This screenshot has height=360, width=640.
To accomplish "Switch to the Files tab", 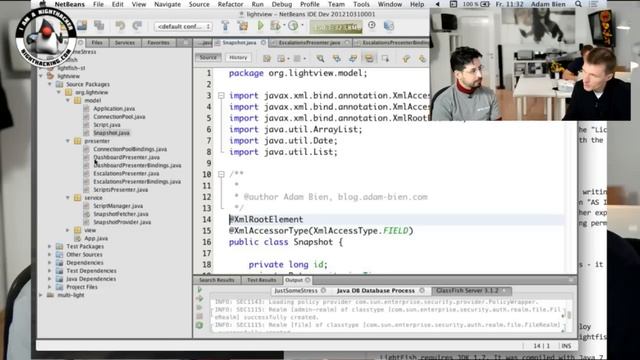I will 97,42.
